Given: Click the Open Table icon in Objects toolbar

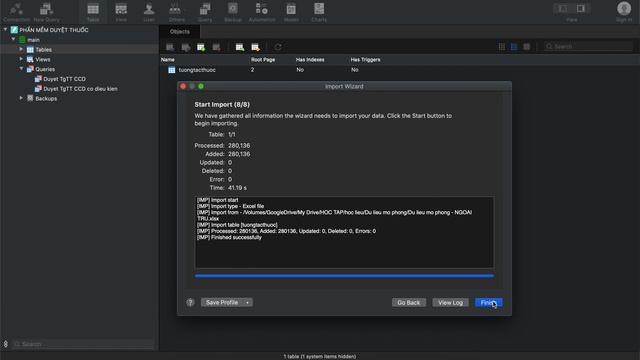Looking at the screenshot, I should click(x=170, y=47).
